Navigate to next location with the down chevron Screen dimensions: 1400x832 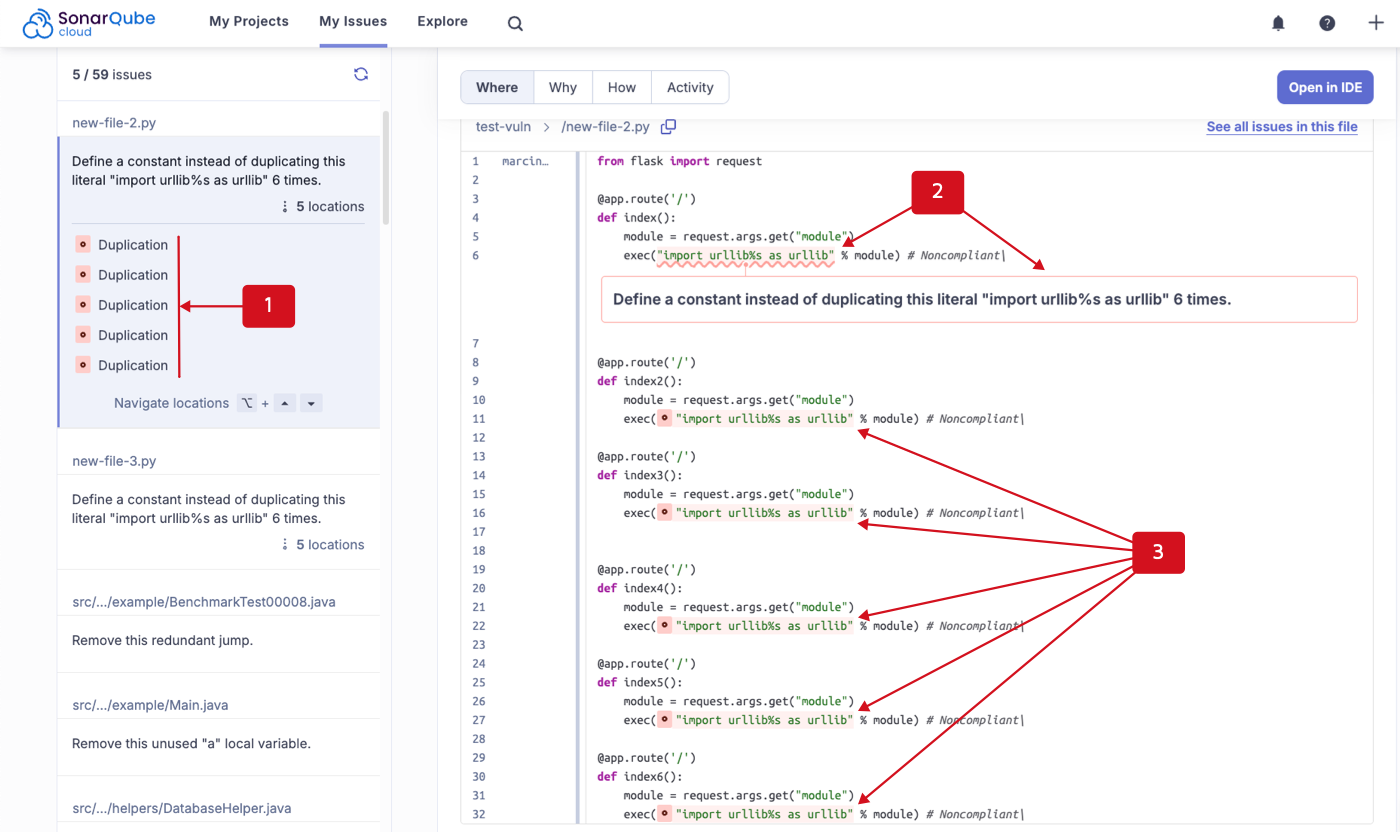point(311,402)
